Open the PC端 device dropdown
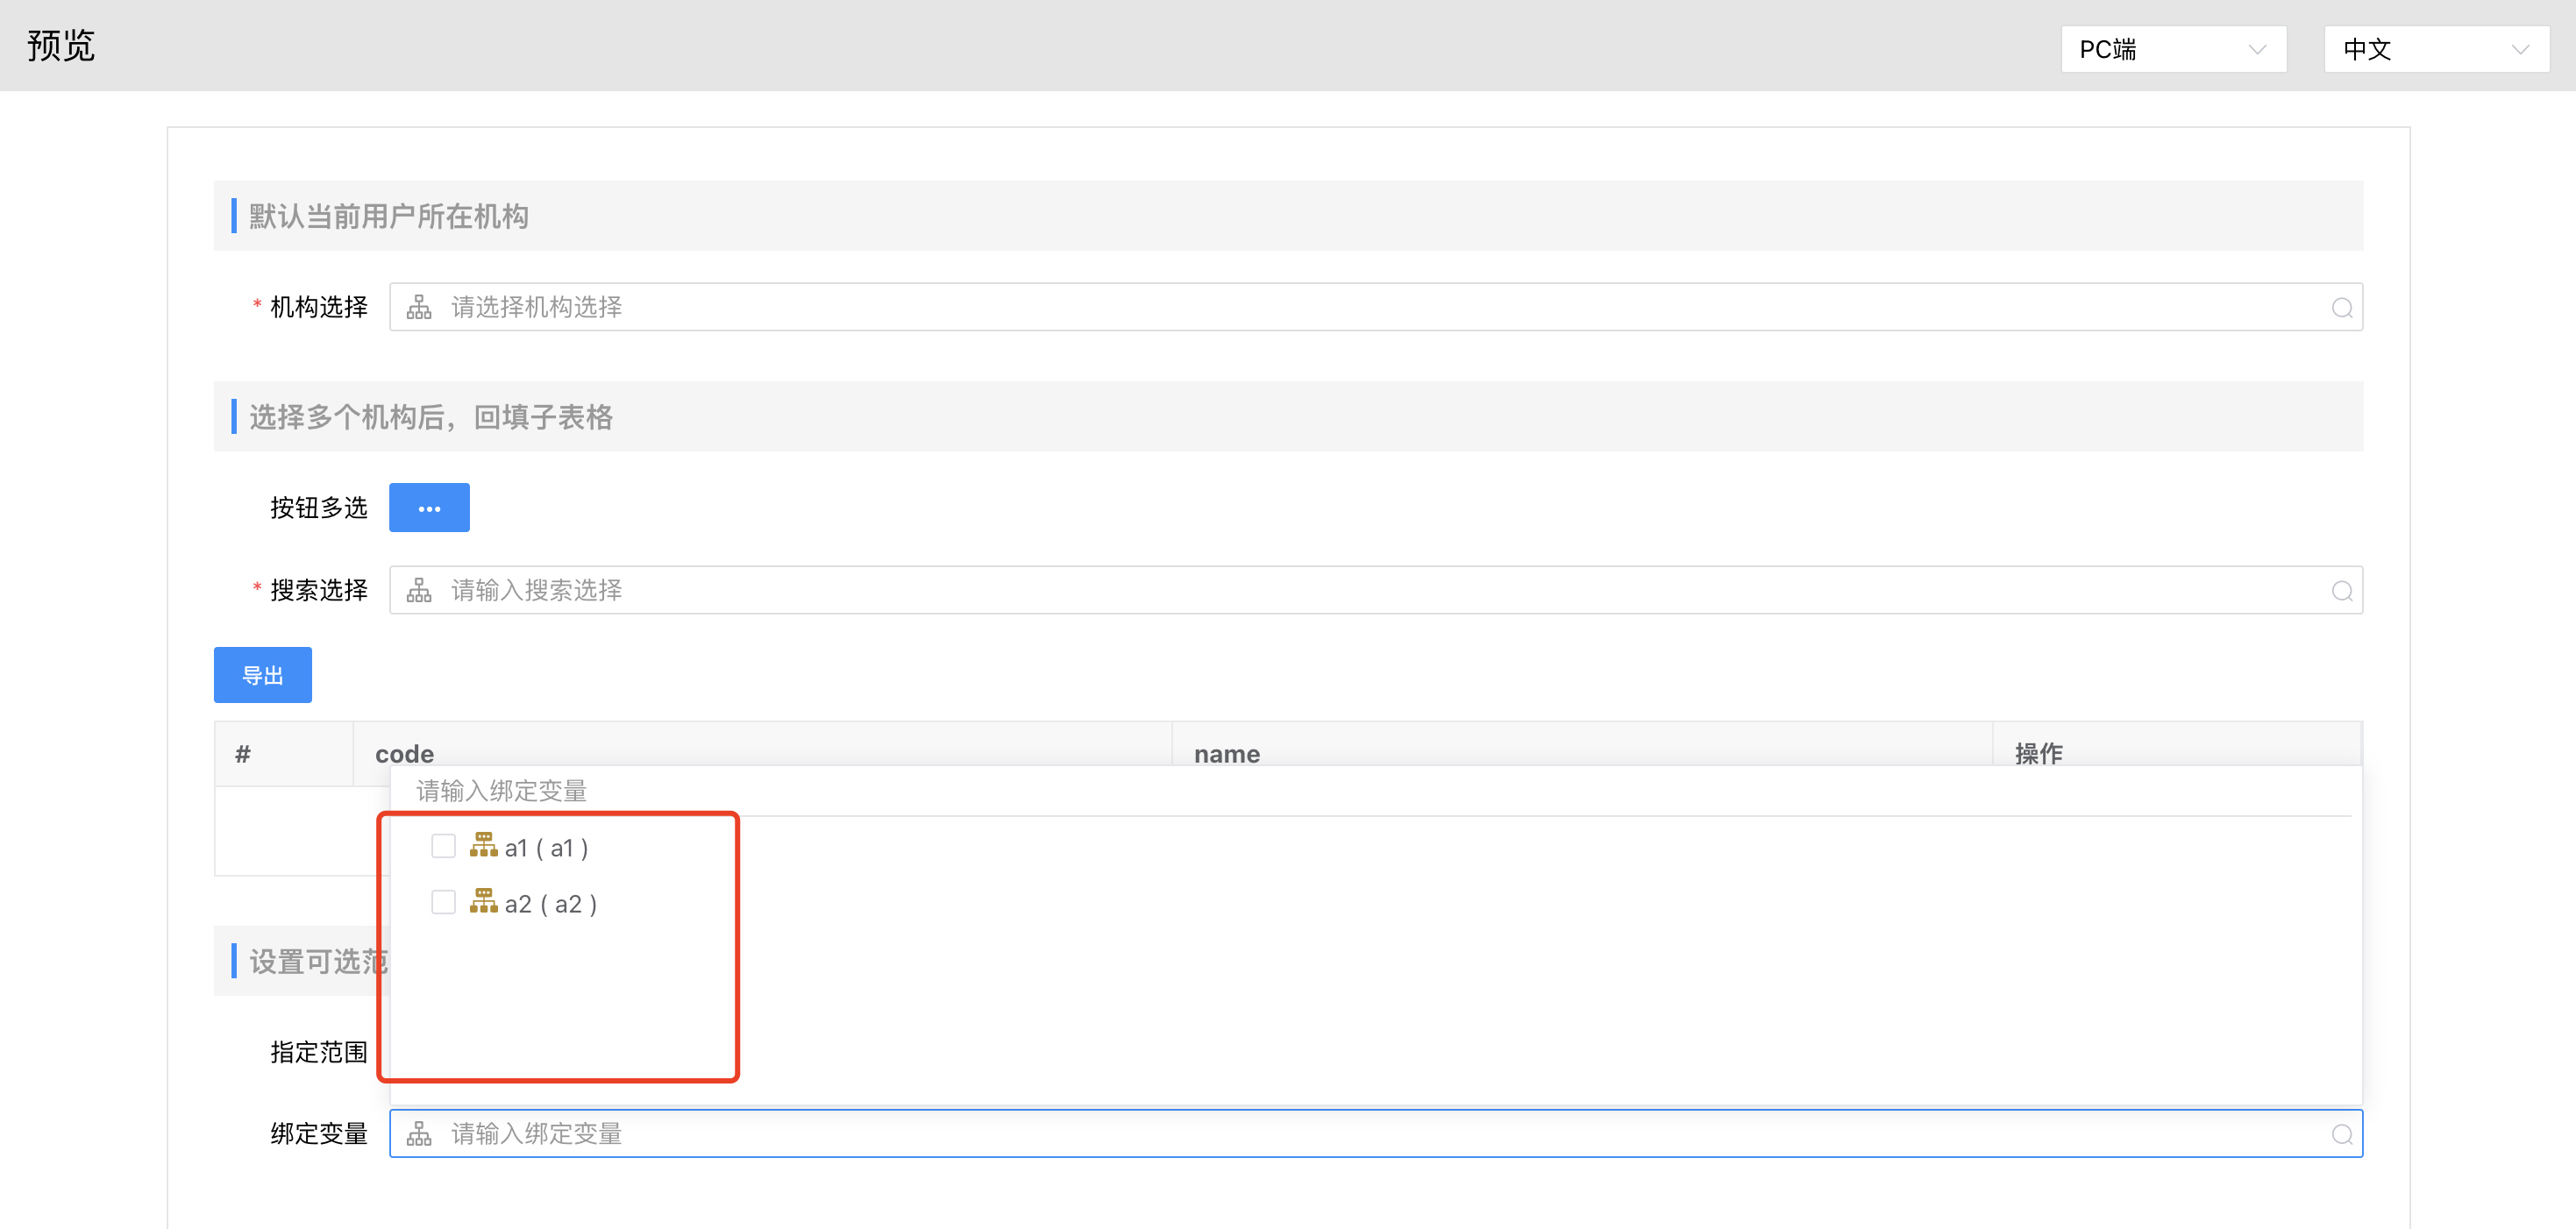 tap(2172, 49)
